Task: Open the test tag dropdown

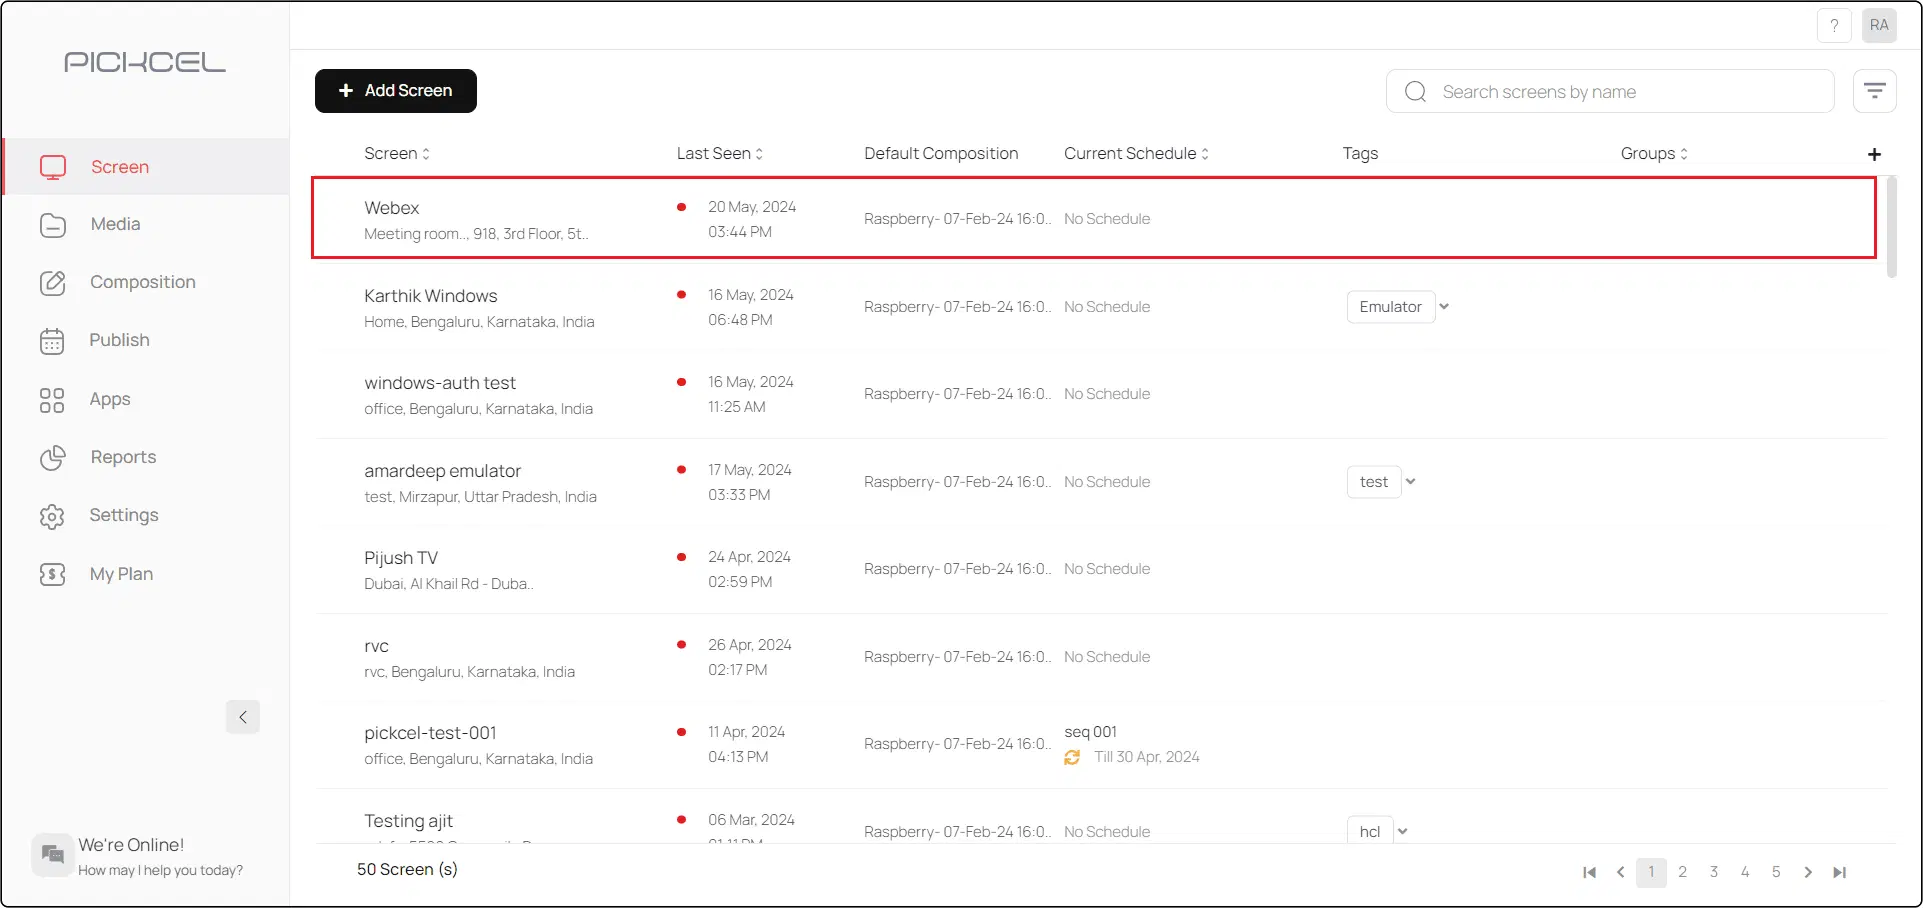Action: click(1411, 481)
